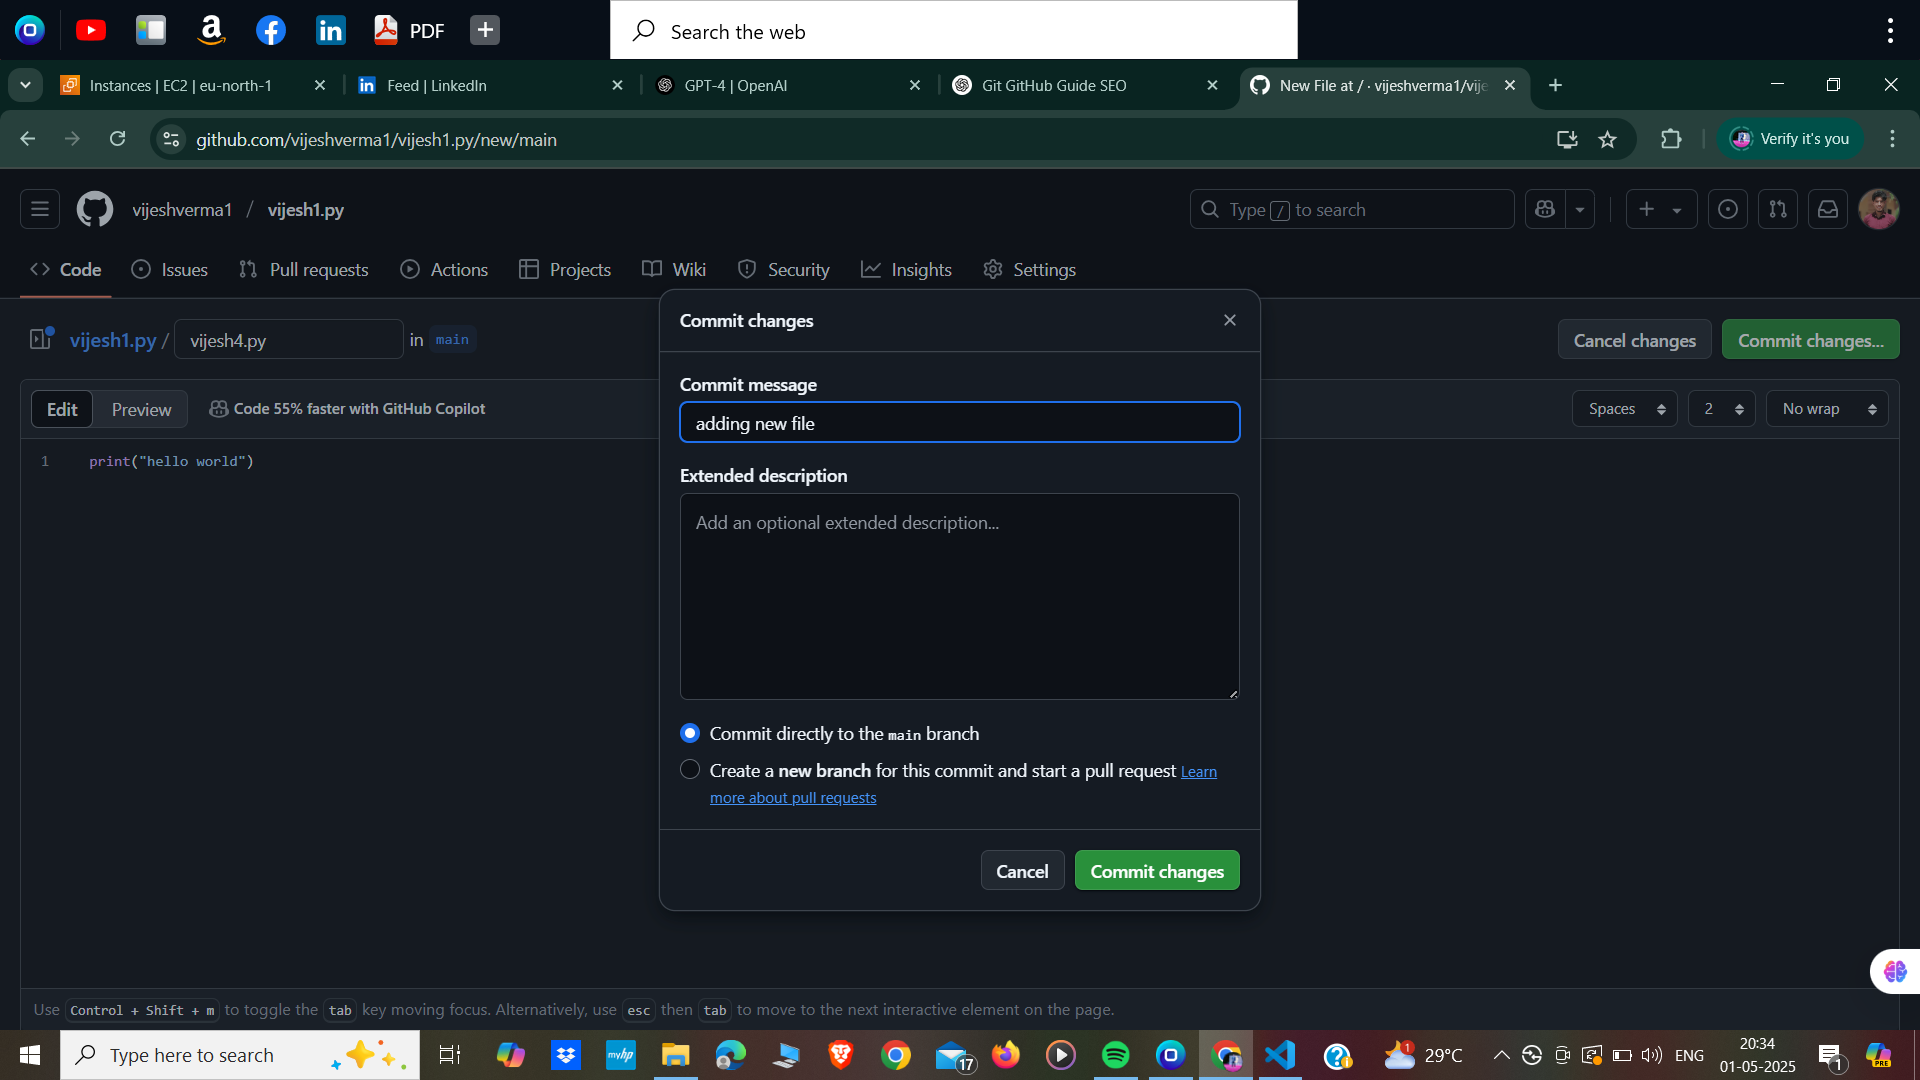This screenshot has height=1080, width=1920.
Task: Click the extended description text area
Action: 960,596
